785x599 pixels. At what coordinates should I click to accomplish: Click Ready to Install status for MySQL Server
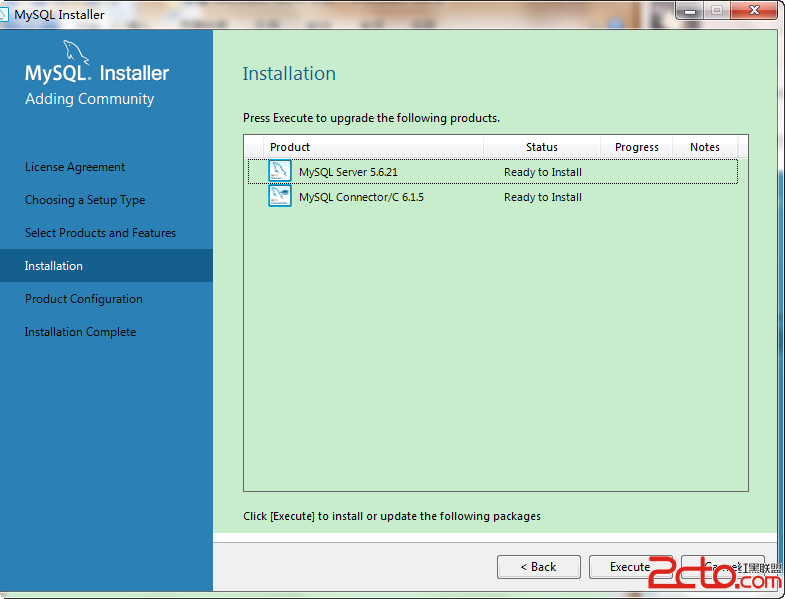pyautogui.click(x=543, y=172)
